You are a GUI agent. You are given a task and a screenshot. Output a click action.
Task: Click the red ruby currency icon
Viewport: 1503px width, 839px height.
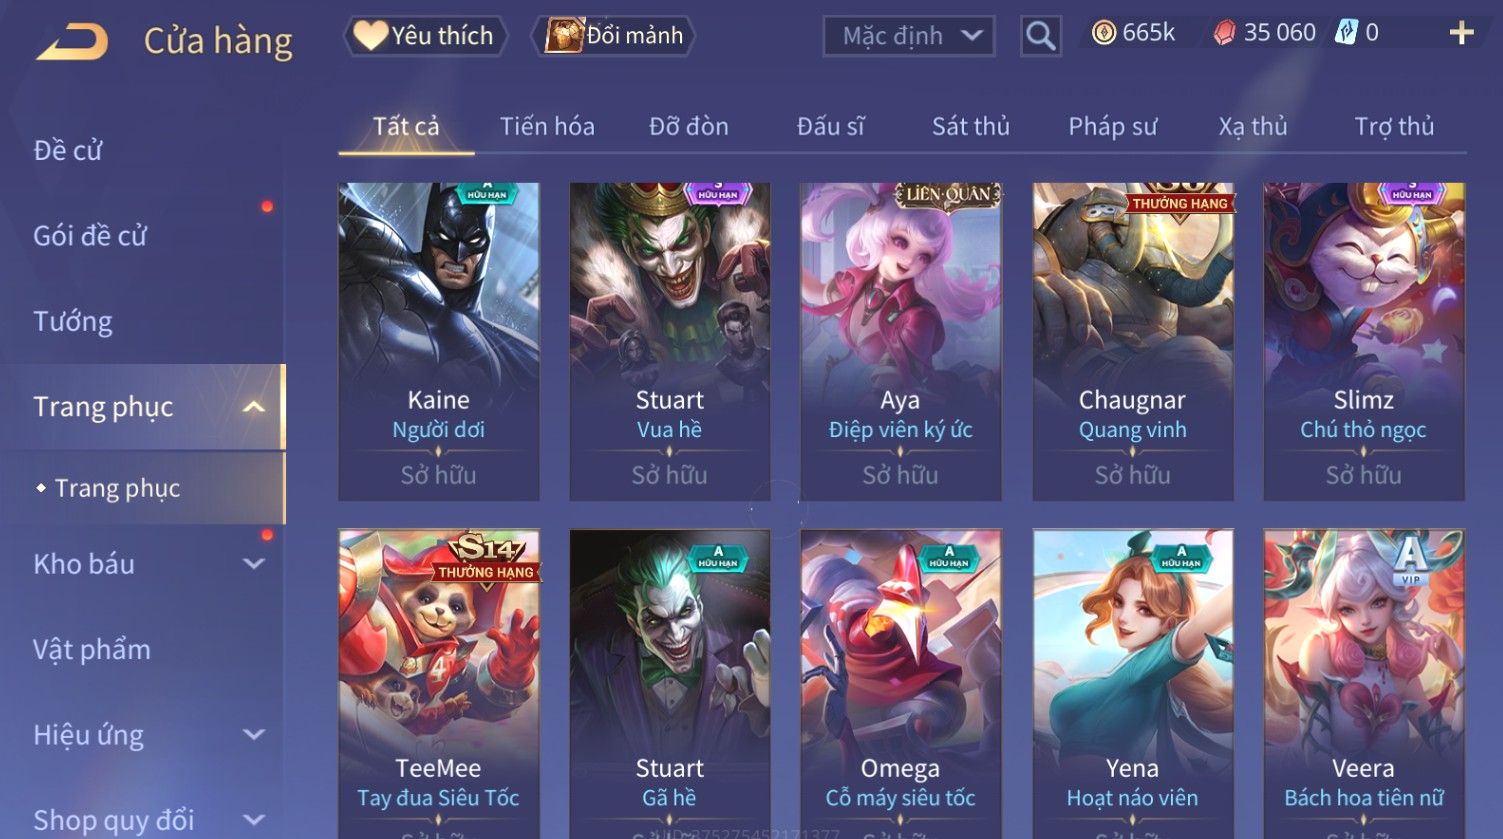click(1224, 33)
